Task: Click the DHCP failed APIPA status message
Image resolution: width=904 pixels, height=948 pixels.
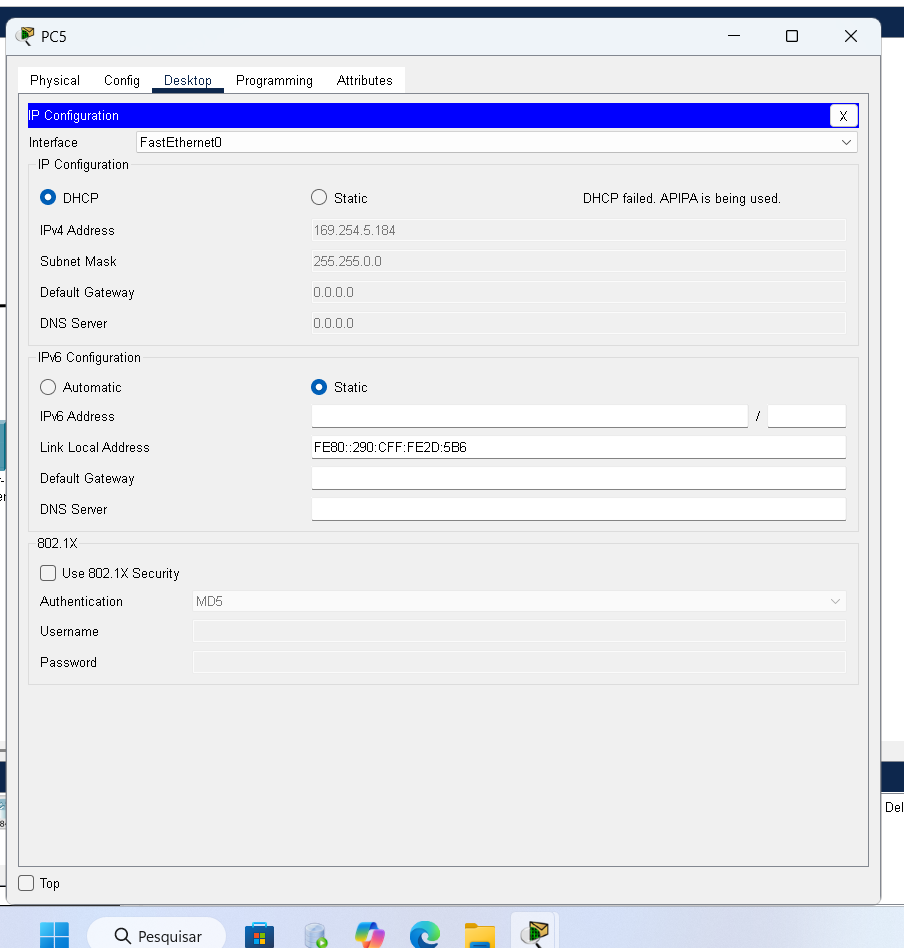Action: pyautogui.click(x=681, y=198)
